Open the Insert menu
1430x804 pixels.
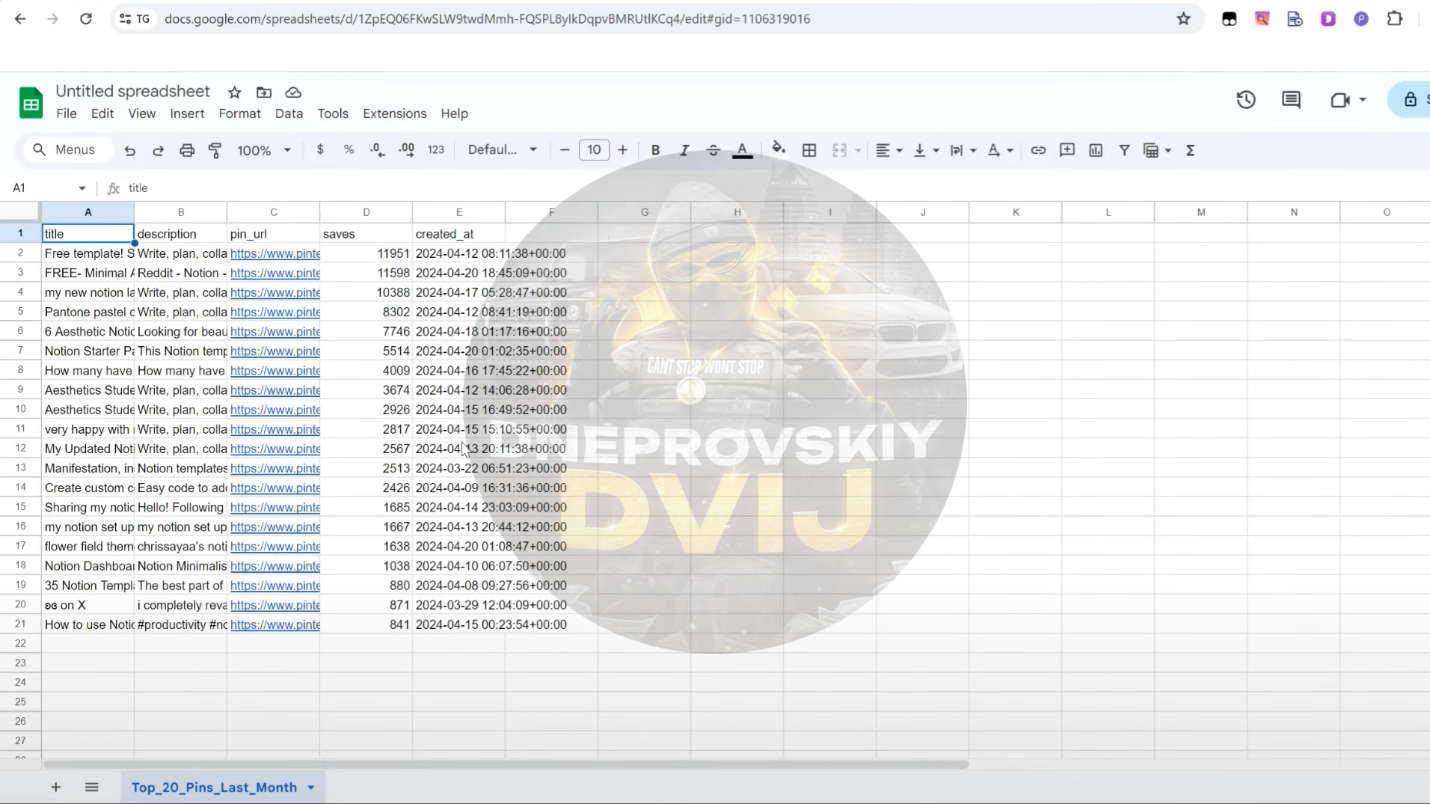[x=187, y=114]
